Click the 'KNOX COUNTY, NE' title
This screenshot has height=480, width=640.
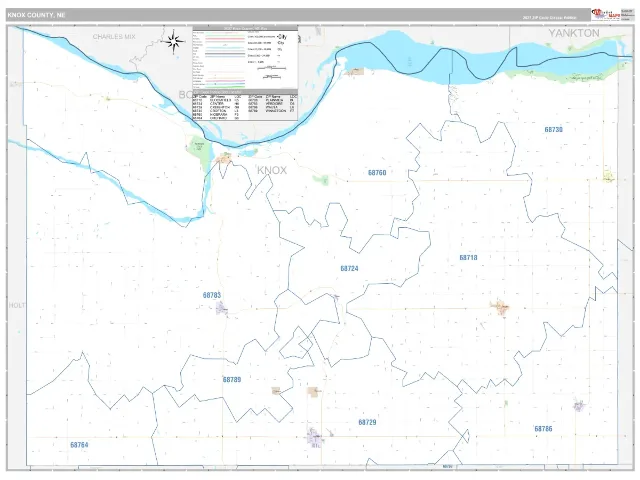click(36, 15)
